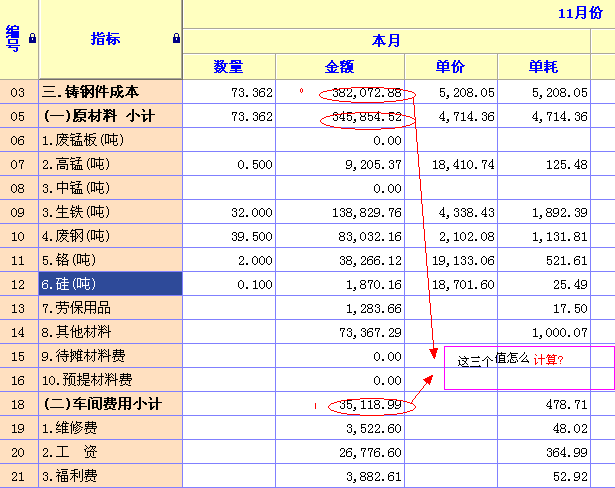The height and width of the screenshot is (488, 615).
Task: Select row 2.工 资
Action: (x=111, y=452)
